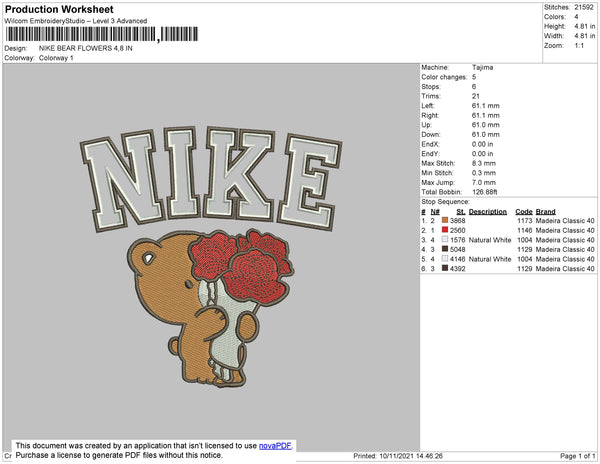Click thread code '1146' in stop row 2
600x464 pixels.
click(x=525, y=230)
